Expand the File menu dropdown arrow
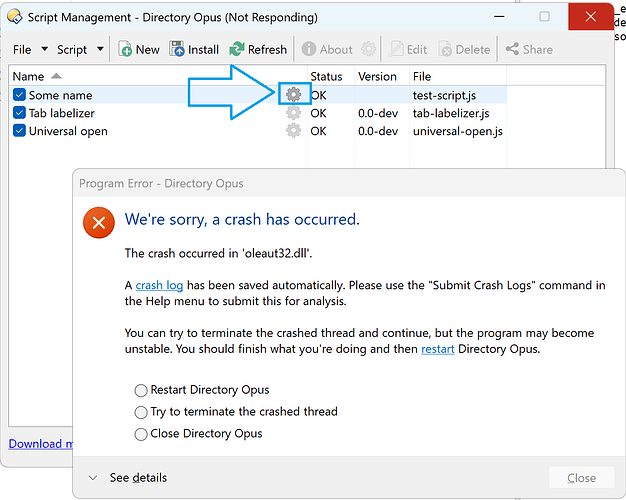Image resolution: width=626 pixels, height=500 pixels. (45, 49)
